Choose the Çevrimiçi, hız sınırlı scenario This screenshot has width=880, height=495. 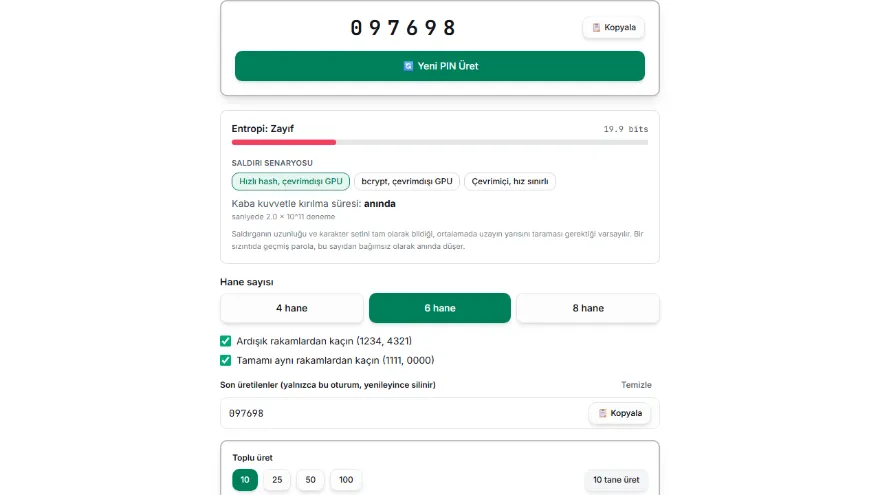[510, 181]
